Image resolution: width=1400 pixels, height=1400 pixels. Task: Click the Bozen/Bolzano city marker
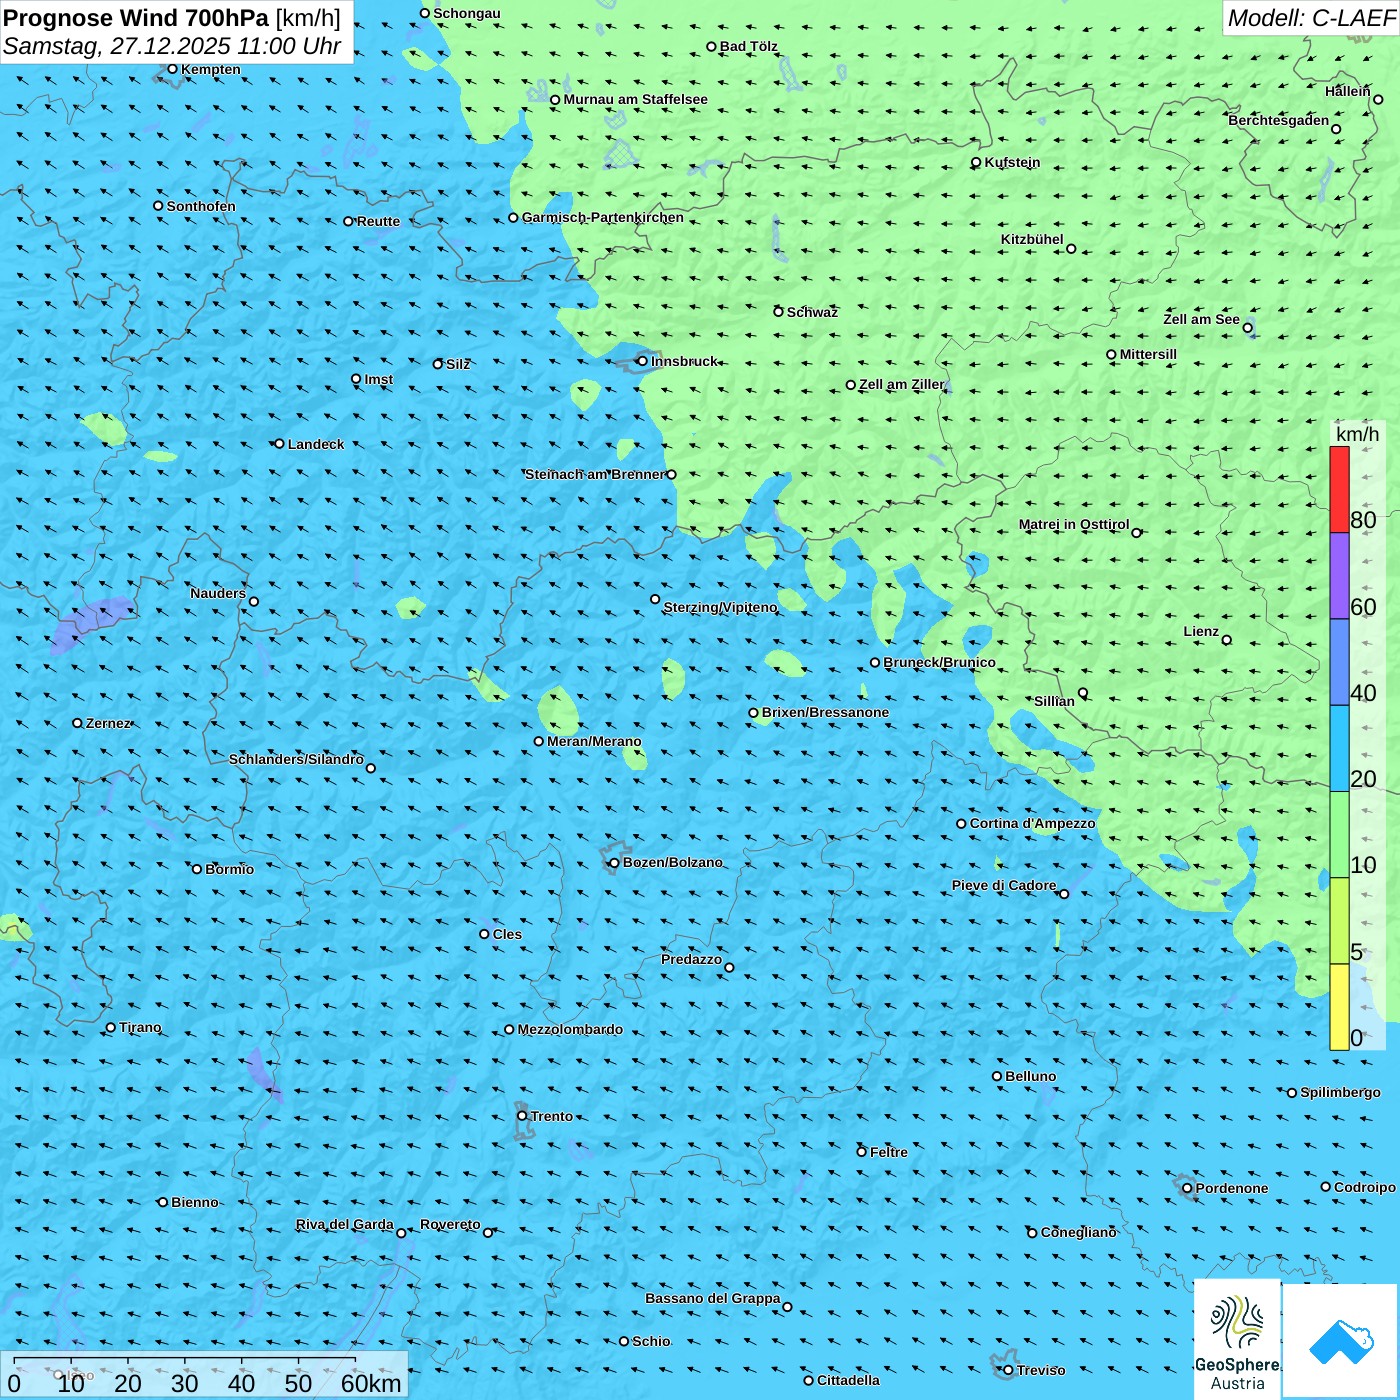click(x=615, y=863)
